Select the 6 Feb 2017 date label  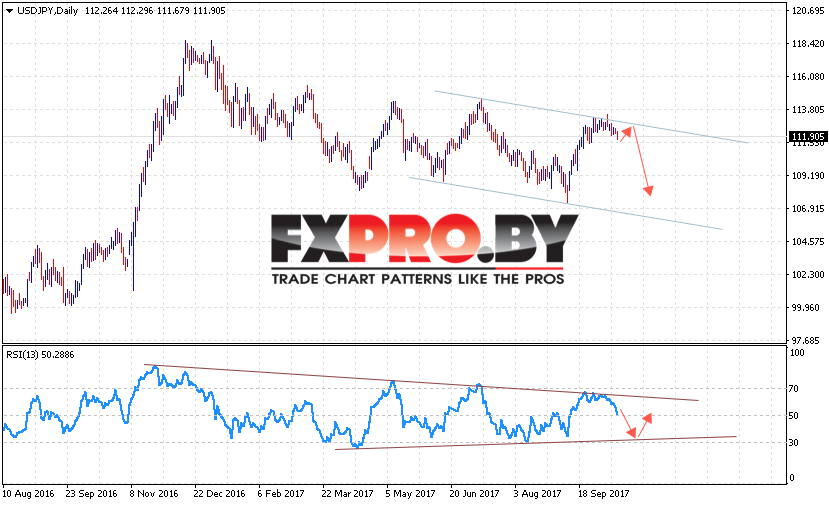[281, 494]
